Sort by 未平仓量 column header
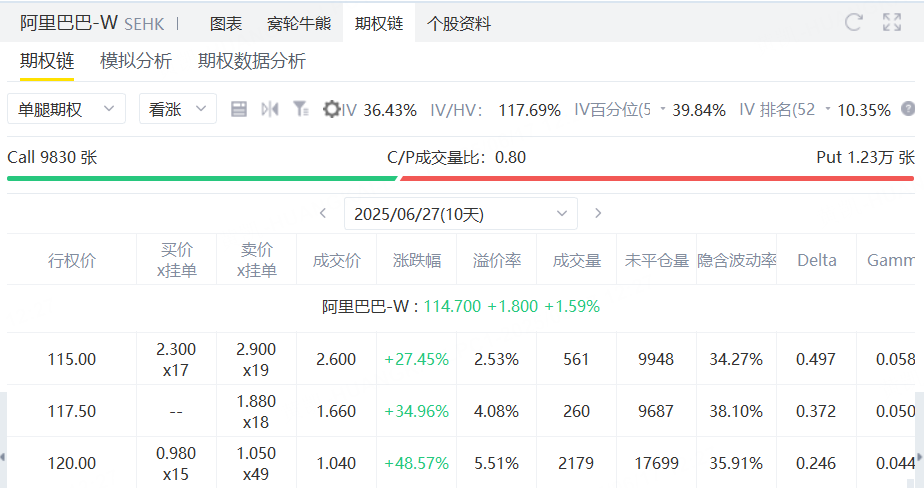This screenshot has width=924, height=488. 656,260
